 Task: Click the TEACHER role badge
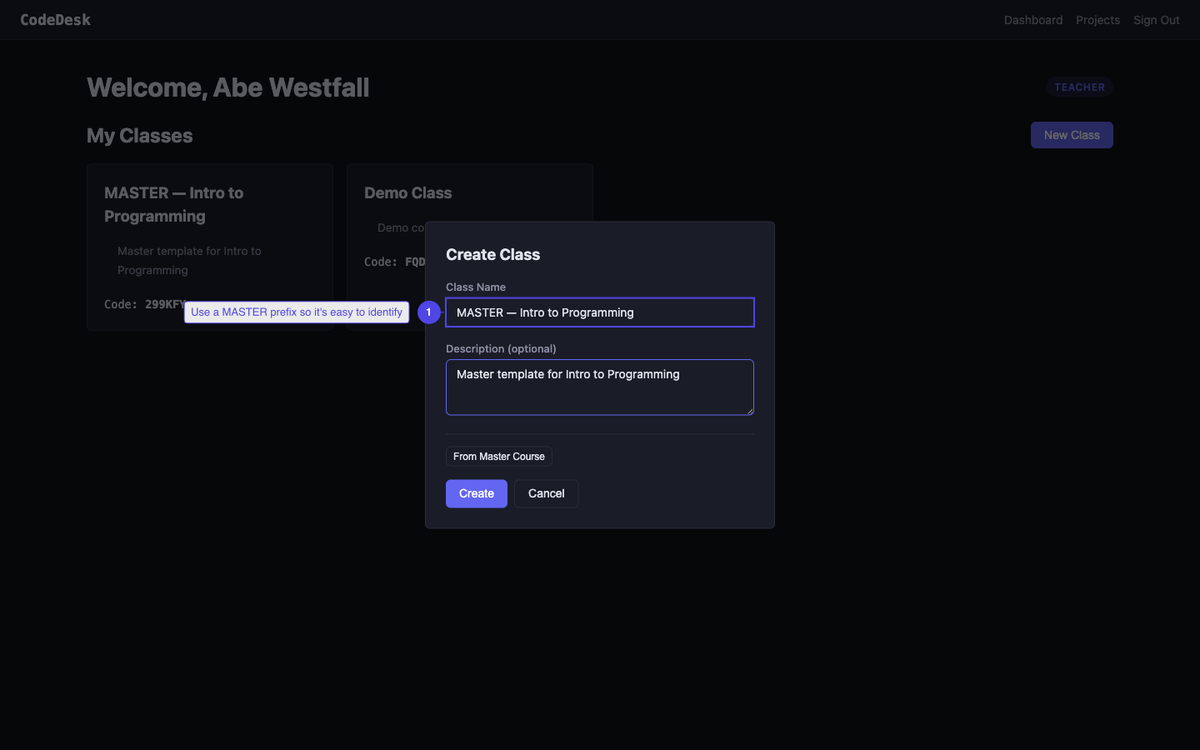[x=1079, y=87]
